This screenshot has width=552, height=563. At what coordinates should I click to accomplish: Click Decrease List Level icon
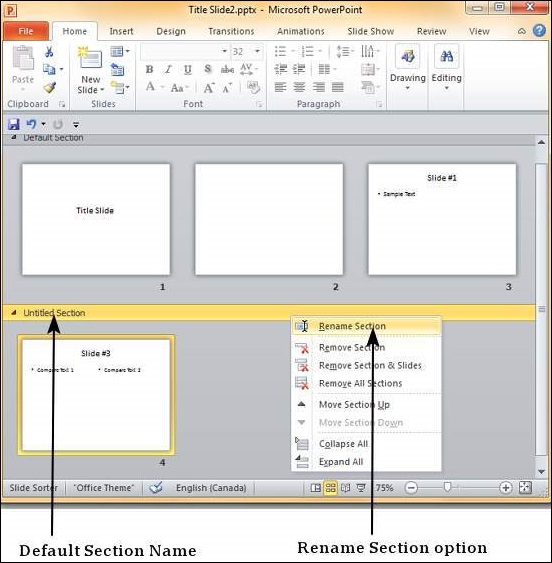click(x=280, y=69)
